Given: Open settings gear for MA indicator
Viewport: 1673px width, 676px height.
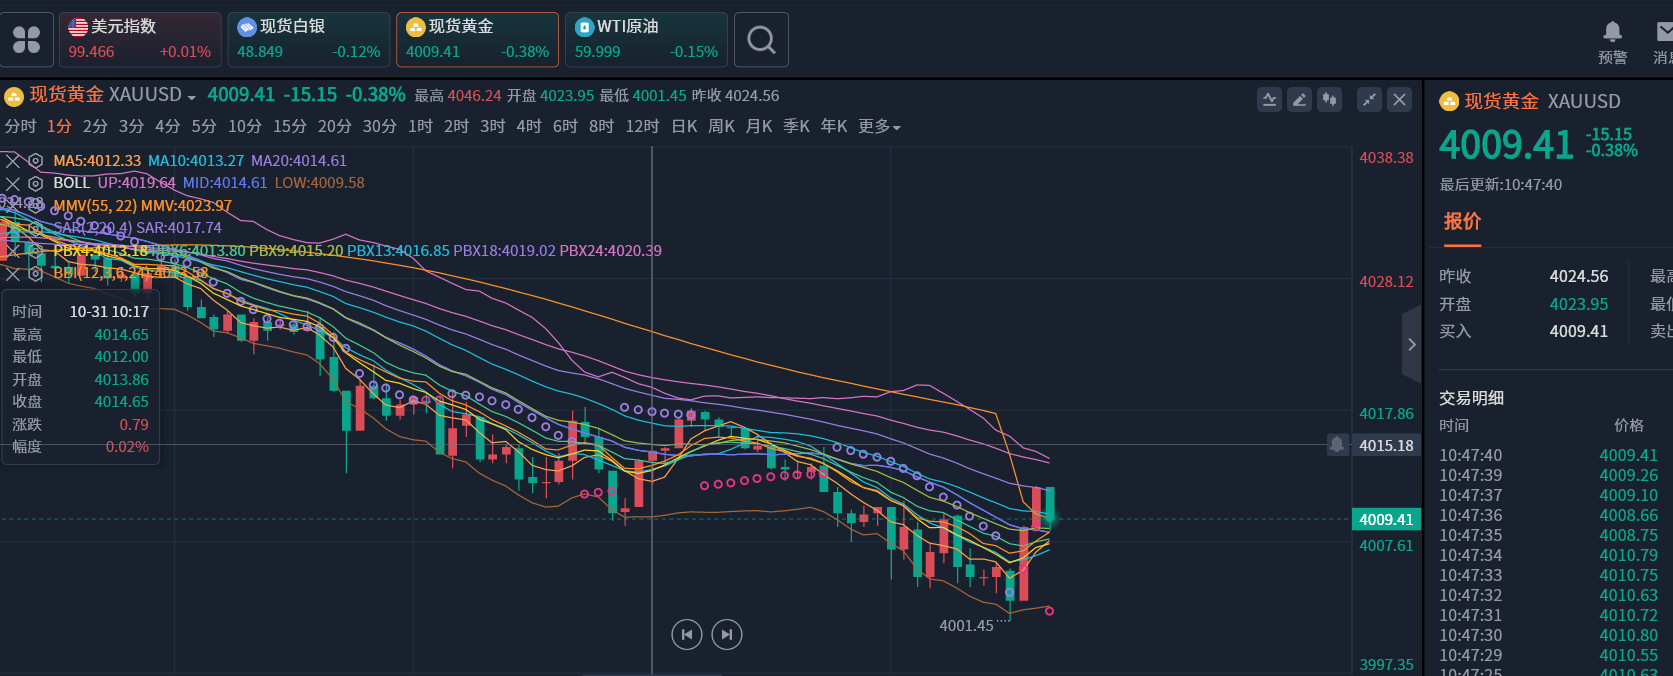Looking at the screenshot, I should point(36,161).
